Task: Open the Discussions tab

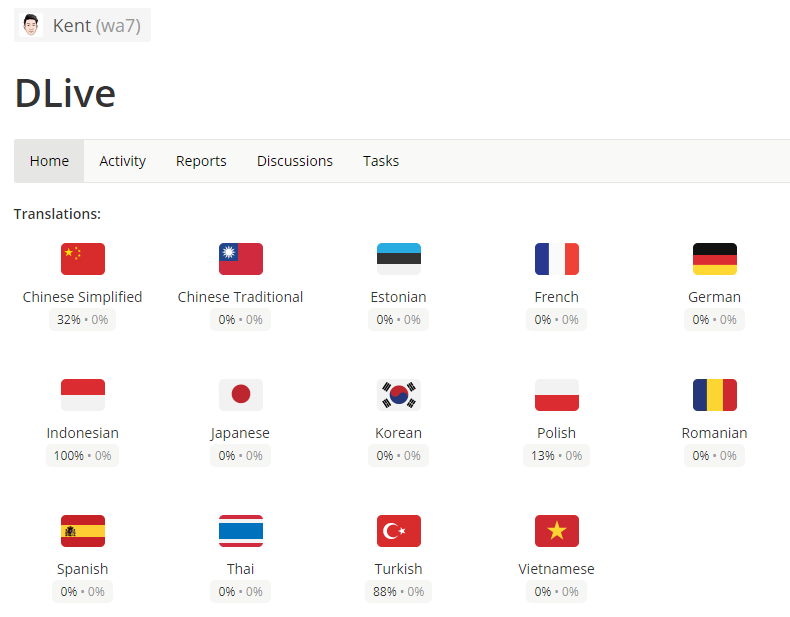Action: coord(295,161)
